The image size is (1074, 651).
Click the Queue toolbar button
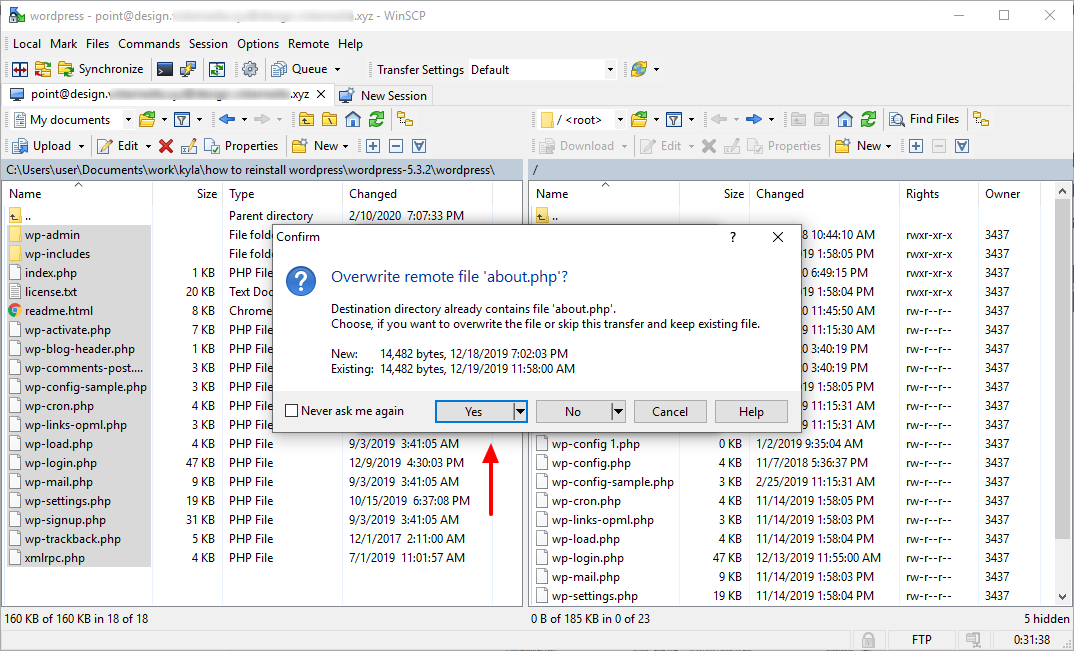click(299, 69)
